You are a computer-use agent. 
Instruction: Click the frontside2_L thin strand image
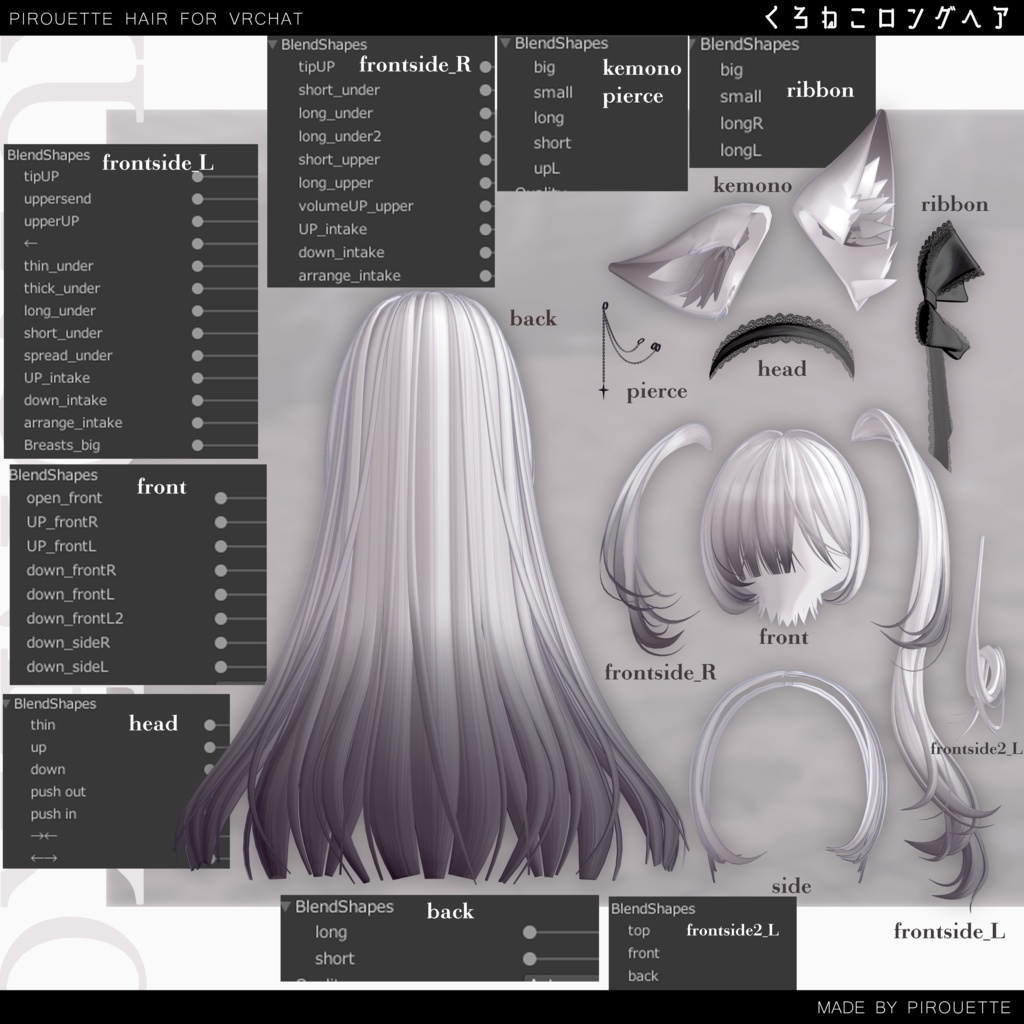pos(985,637)
